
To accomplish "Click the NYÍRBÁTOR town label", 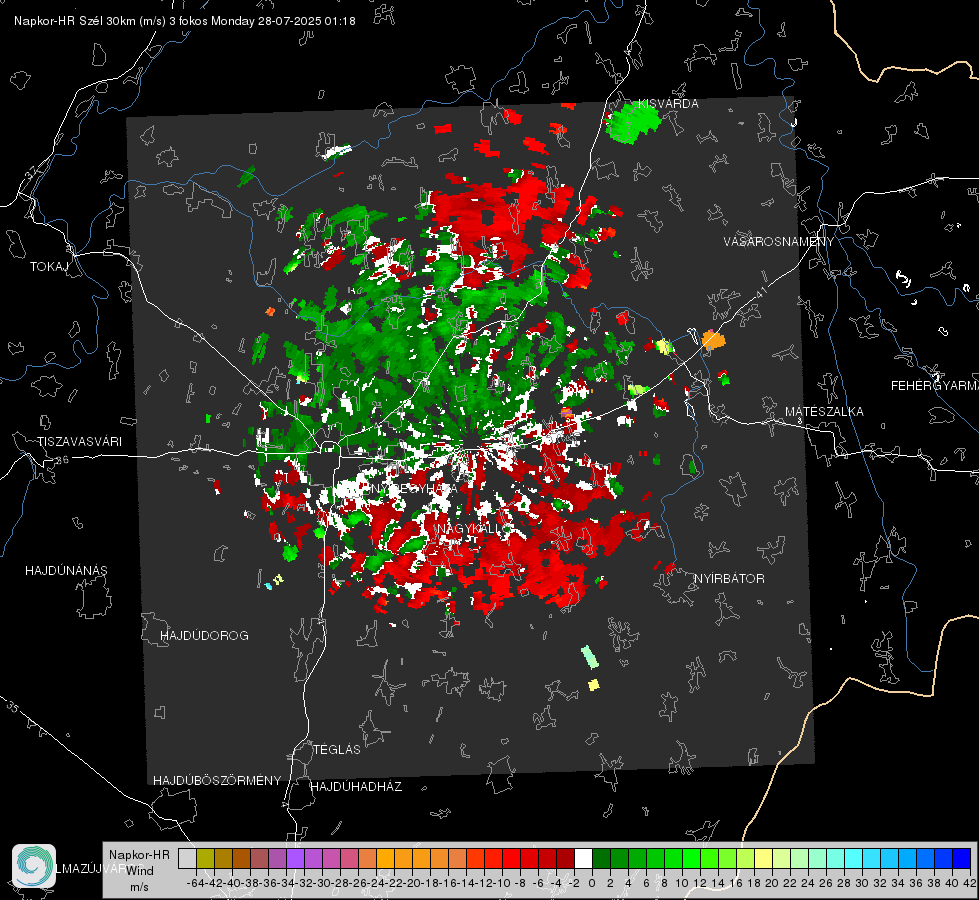I will pyautogui.click(x=729, y=579).
